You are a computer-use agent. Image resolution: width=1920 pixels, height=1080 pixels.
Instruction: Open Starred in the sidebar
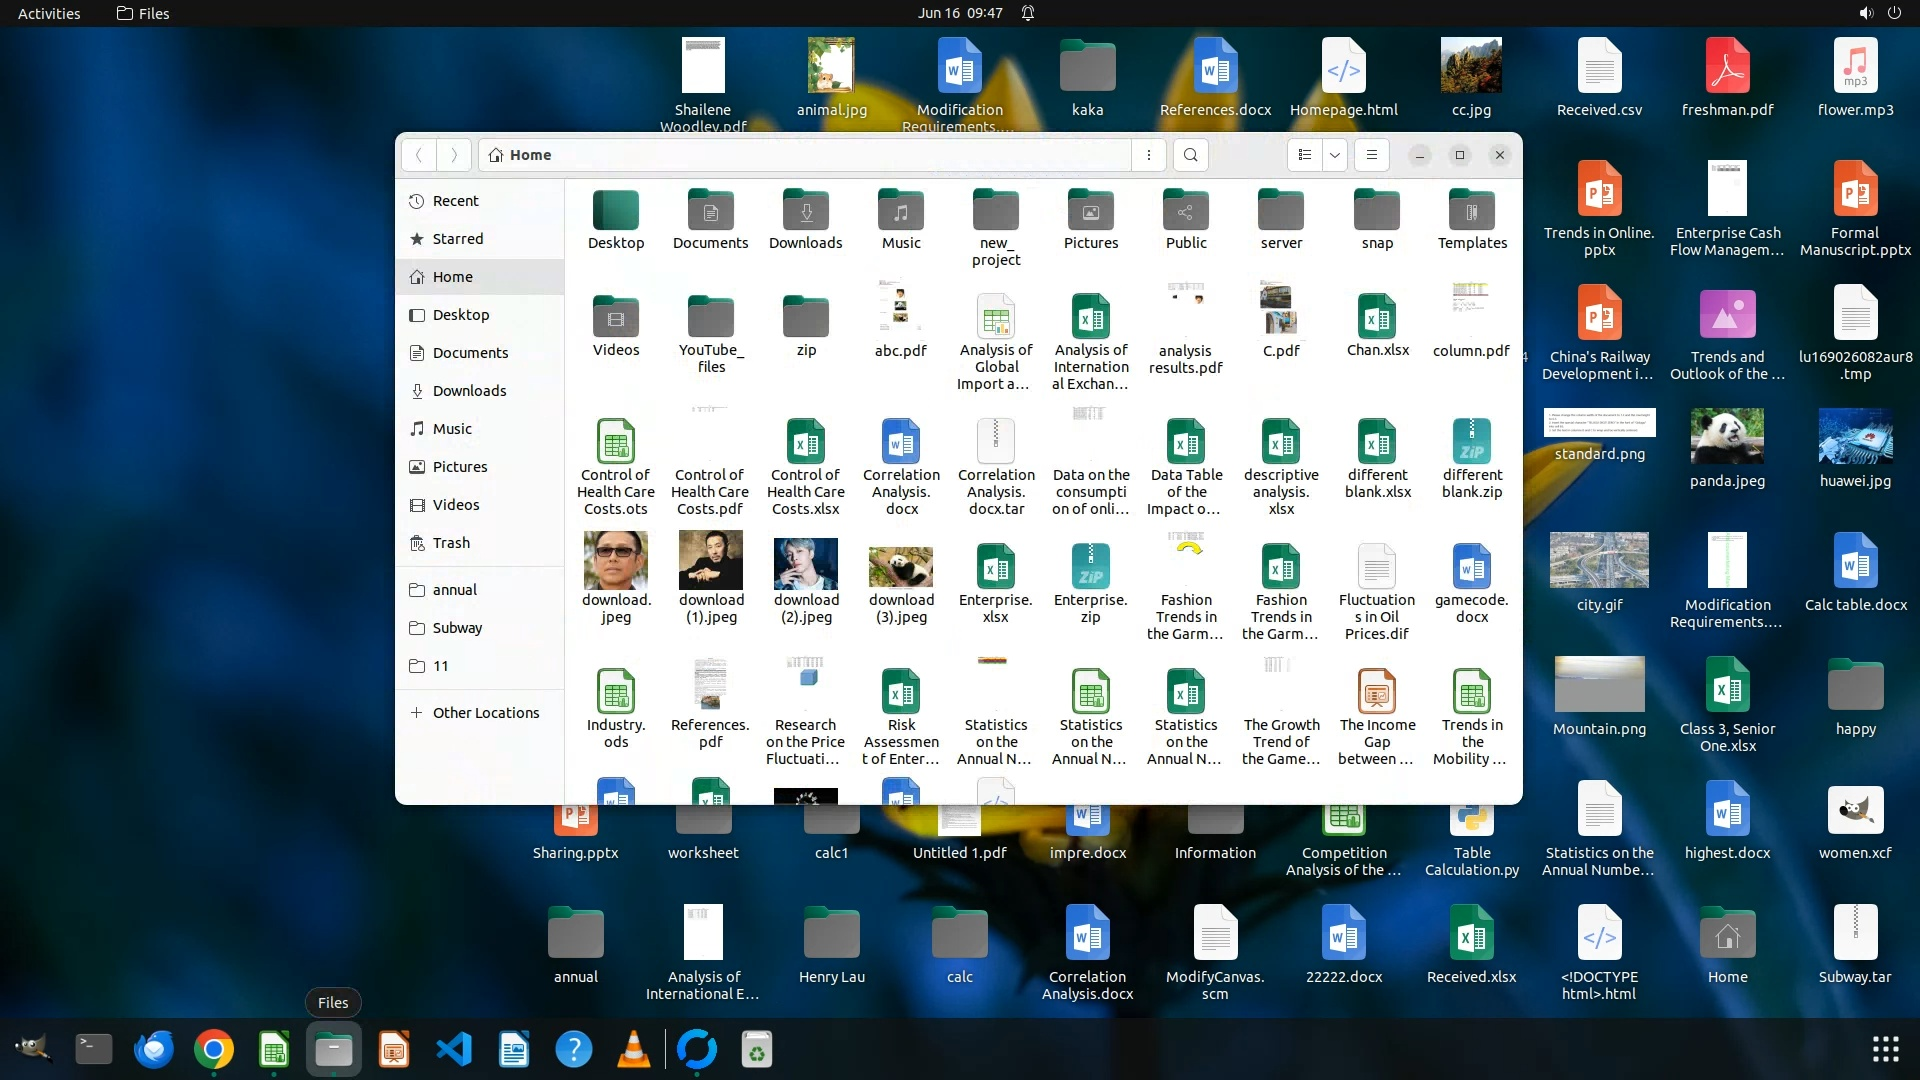(x=457, y=239)
